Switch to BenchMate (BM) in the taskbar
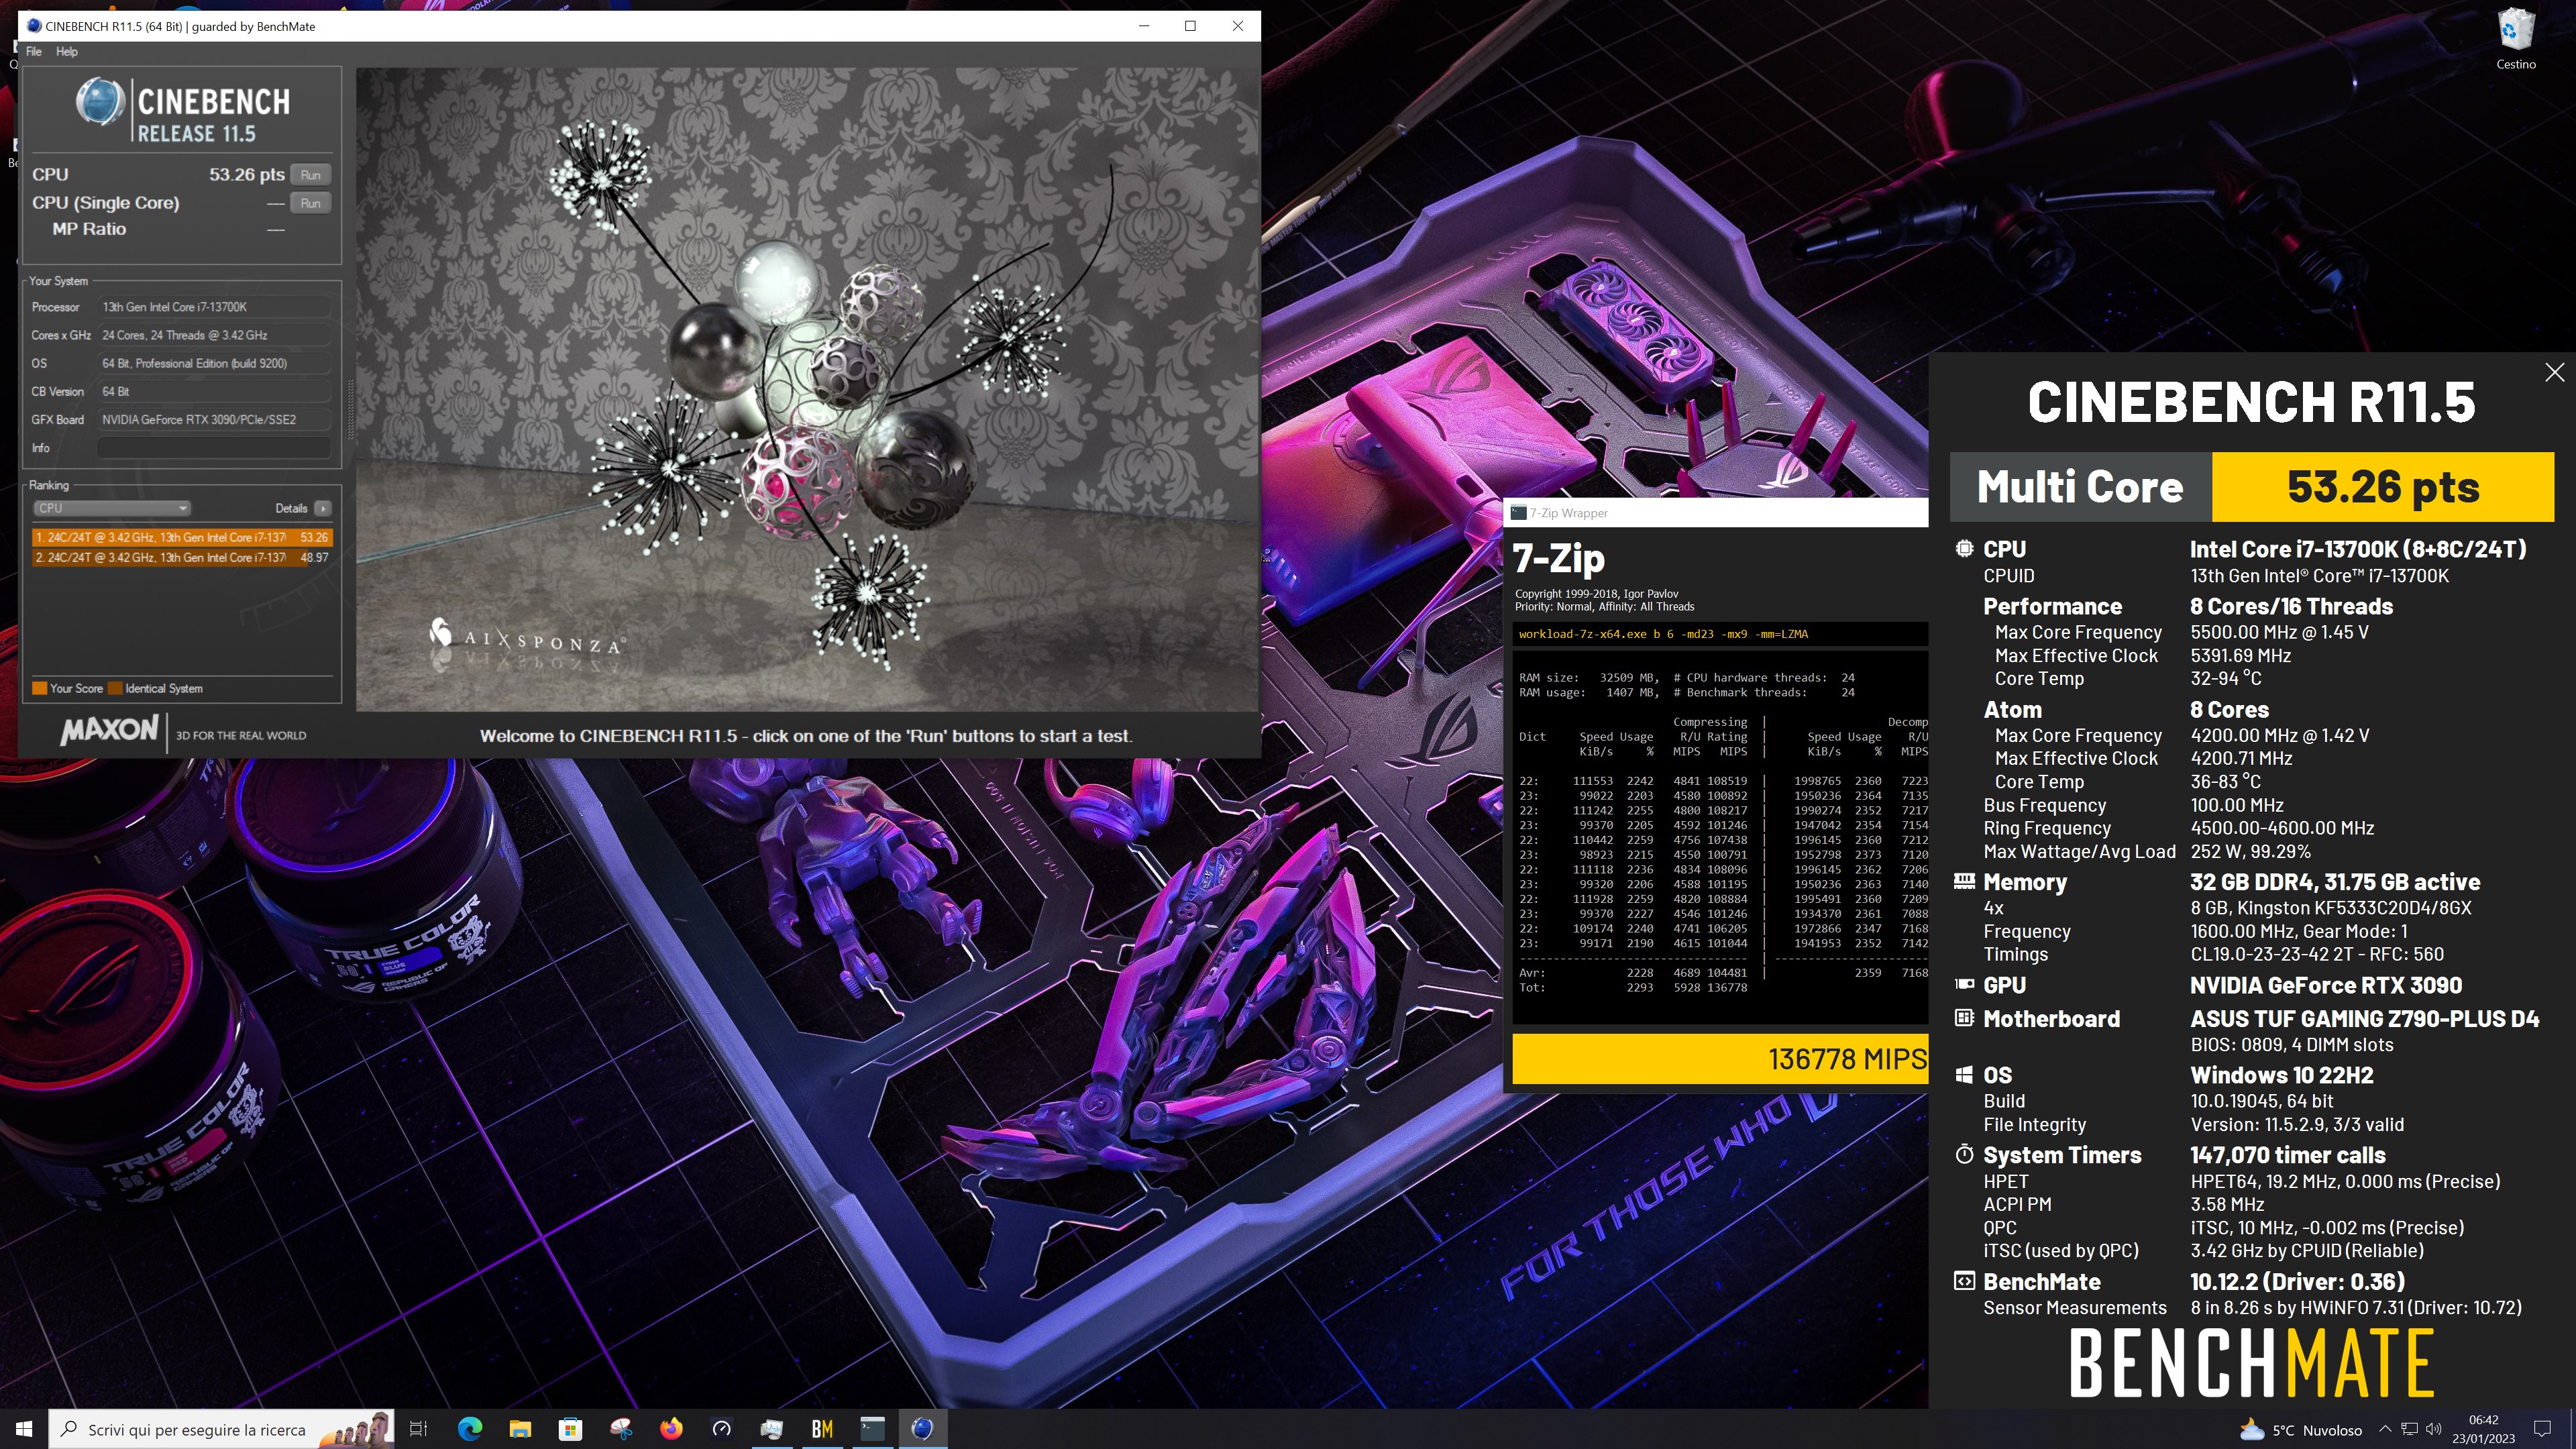2576x1449 pixels. point(822,1429)
